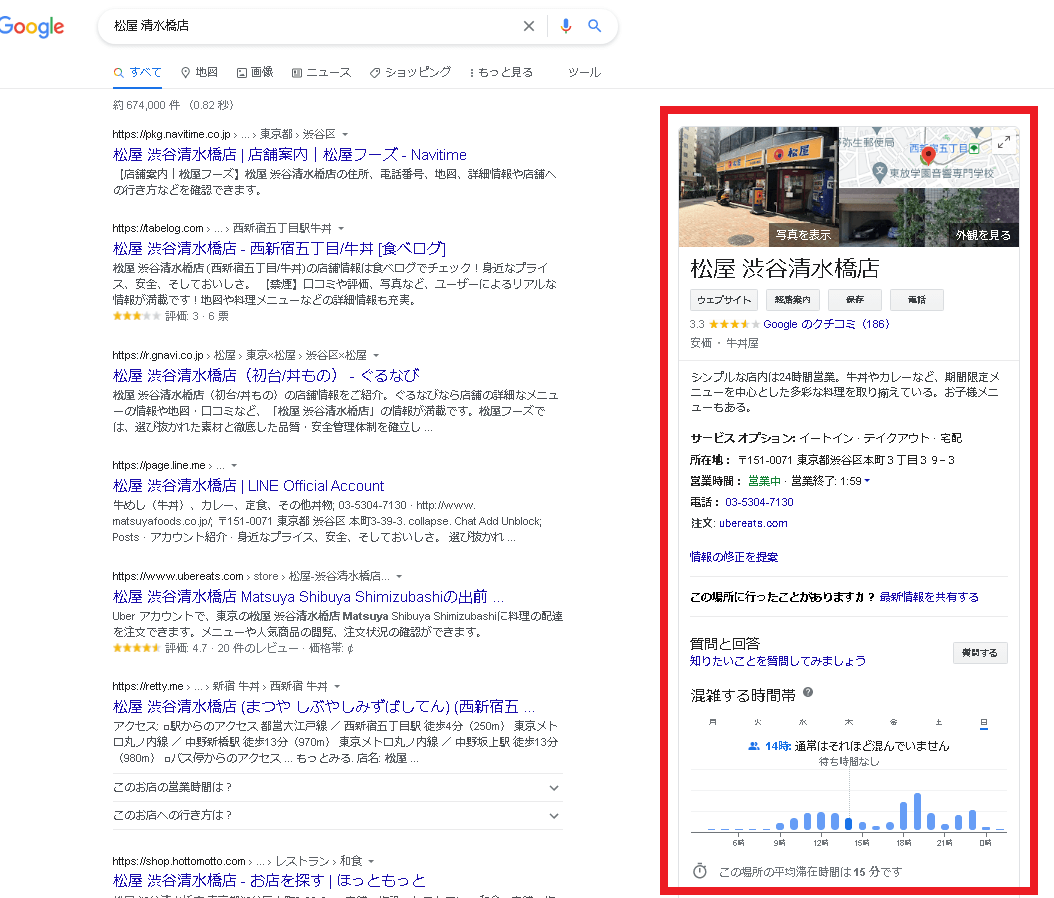Viewport: 1054px width, 898px height.
Task: Open ツール search options
Action: (x=584, y=73)
